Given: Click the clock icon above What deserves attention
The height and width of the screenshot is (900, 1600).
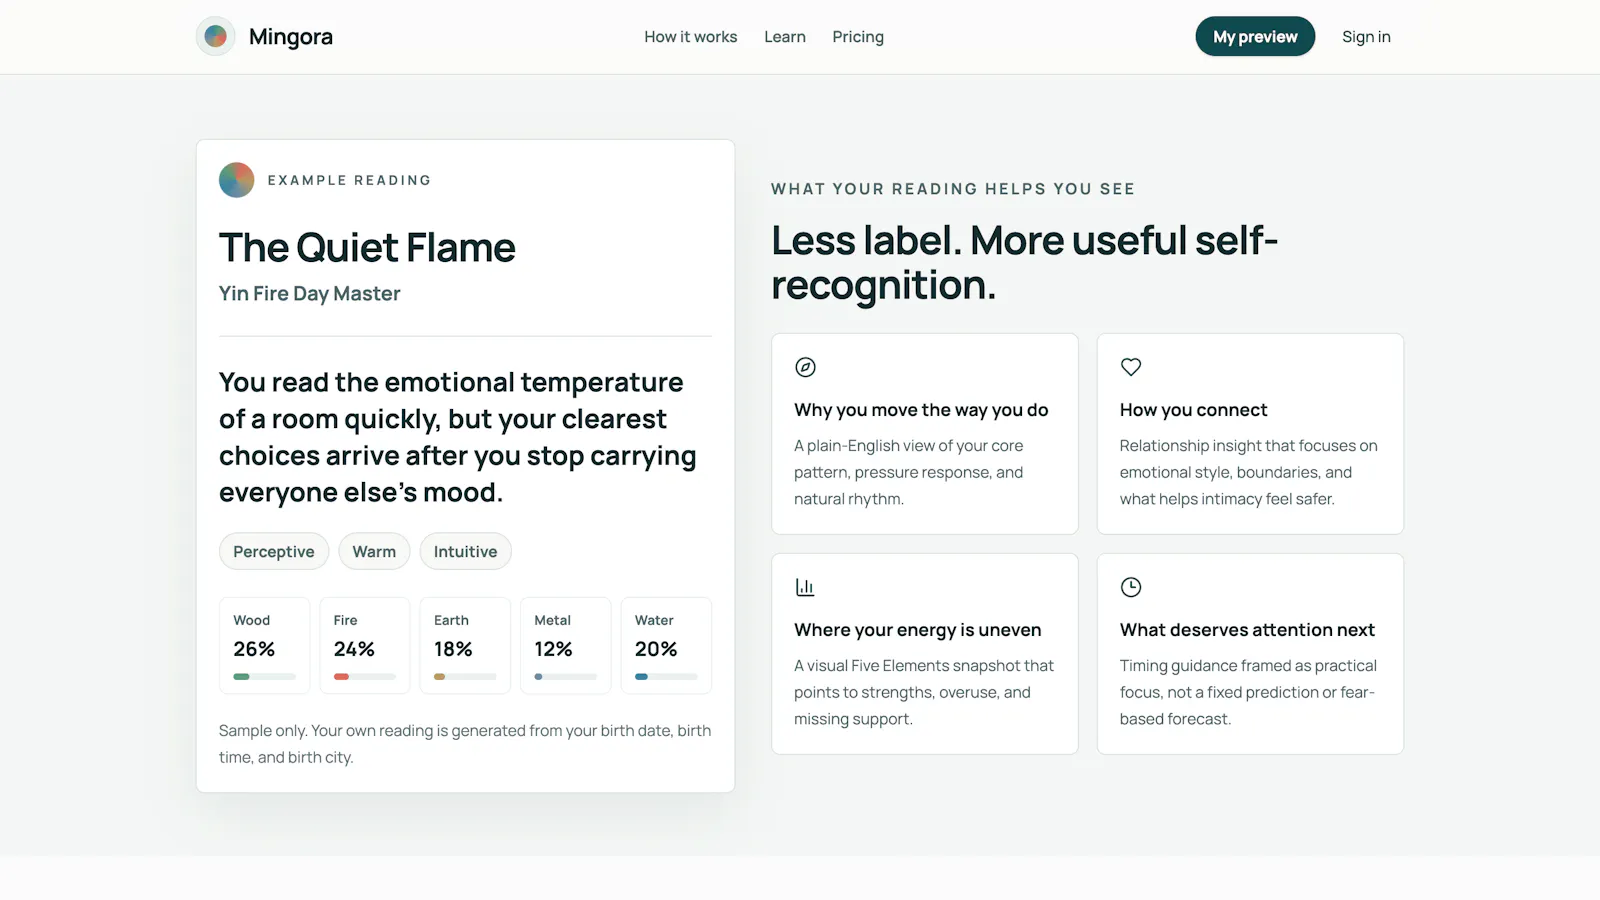Looking at the screenshot, I should pos(1131,587).
